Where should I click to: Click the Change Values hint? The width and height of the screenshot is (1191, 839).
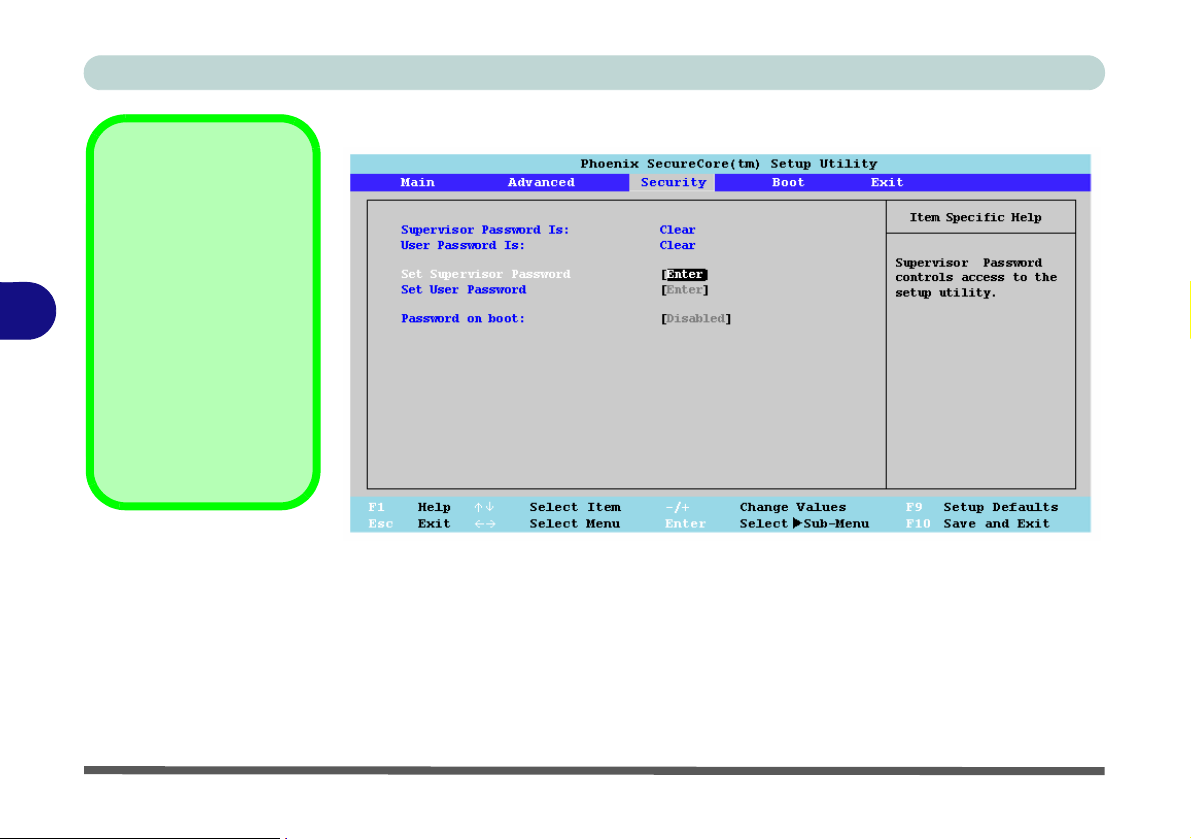[792, 507]
